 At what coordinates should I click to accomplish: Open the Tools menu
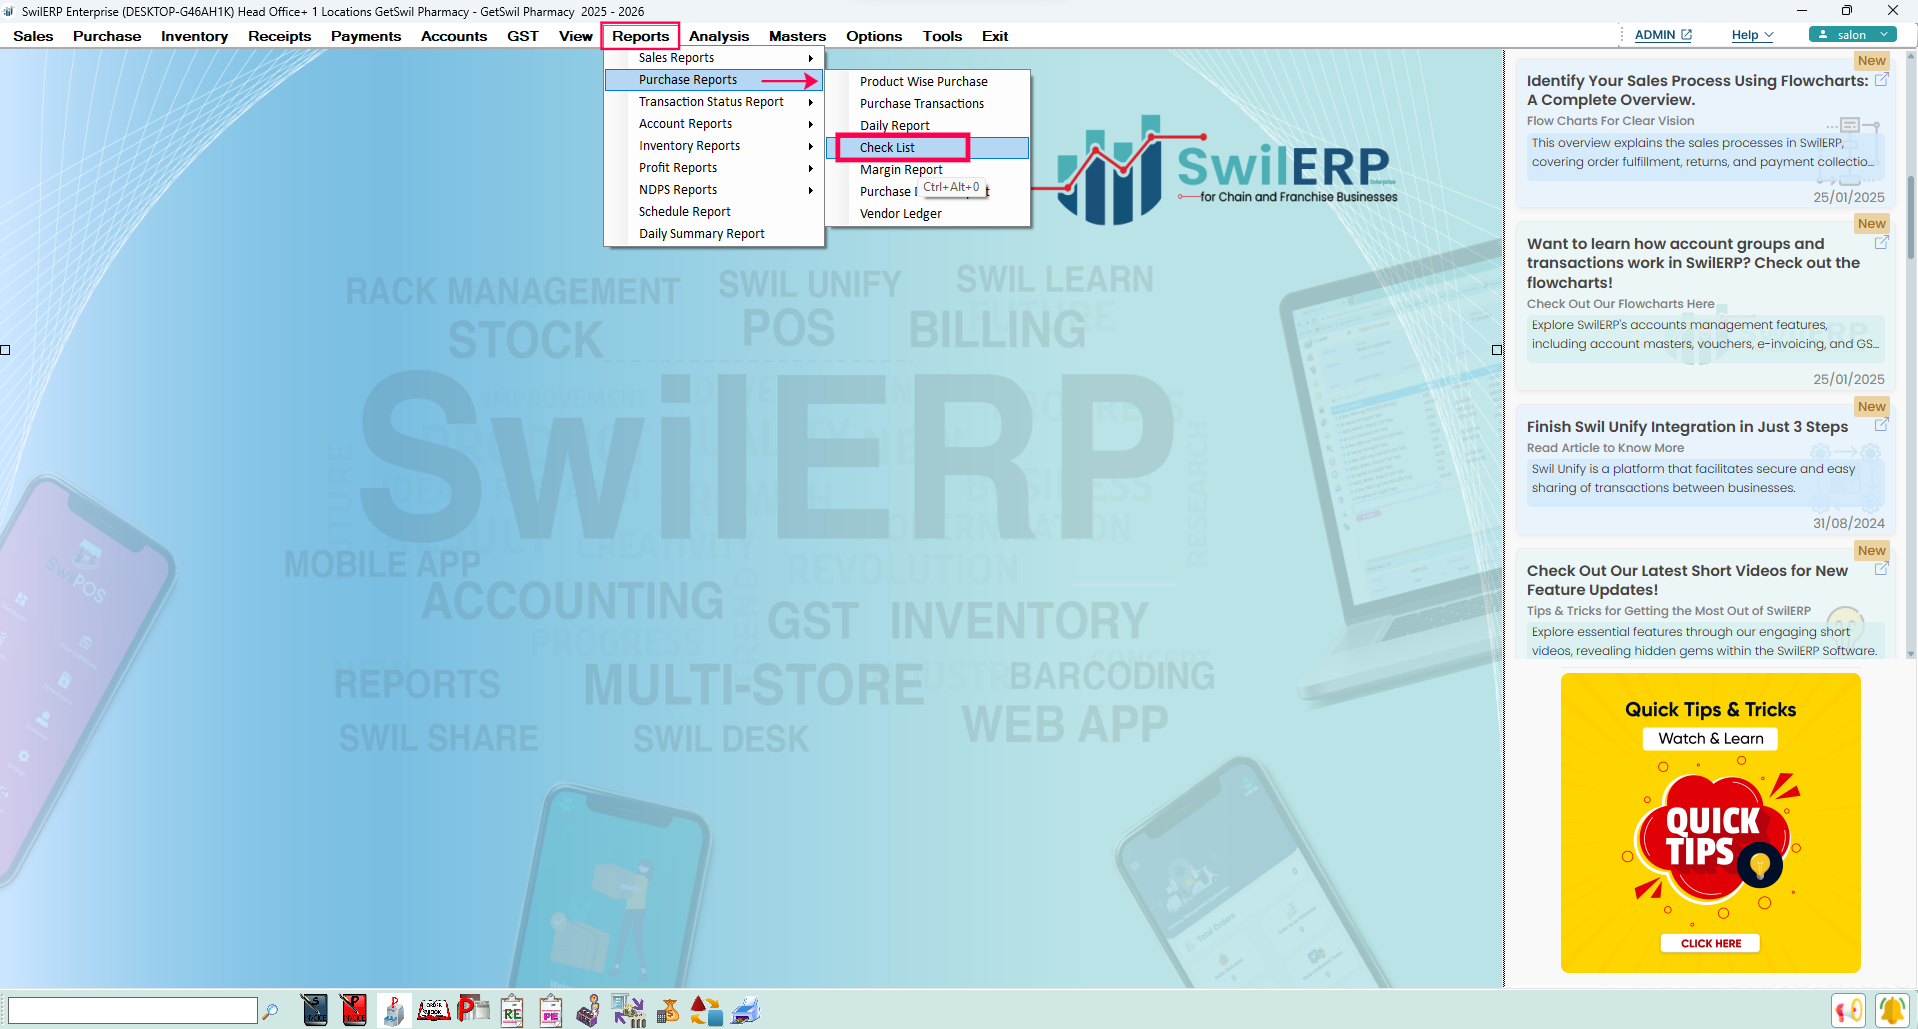pyautogui.click(x=942, y=36)
